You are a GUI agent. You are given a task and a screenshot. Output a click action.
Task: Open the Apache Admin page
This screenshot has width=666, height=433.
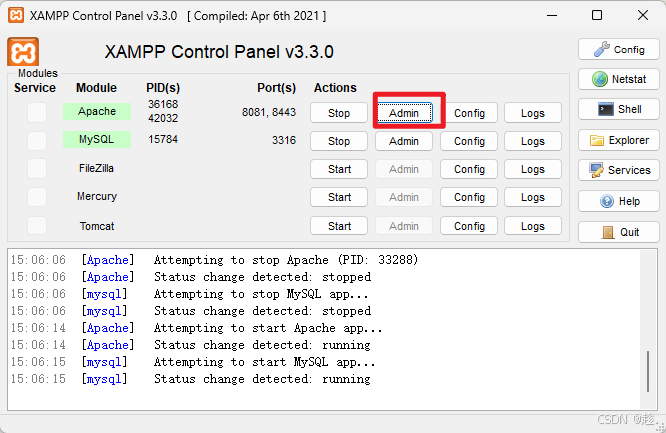[404, 113]
